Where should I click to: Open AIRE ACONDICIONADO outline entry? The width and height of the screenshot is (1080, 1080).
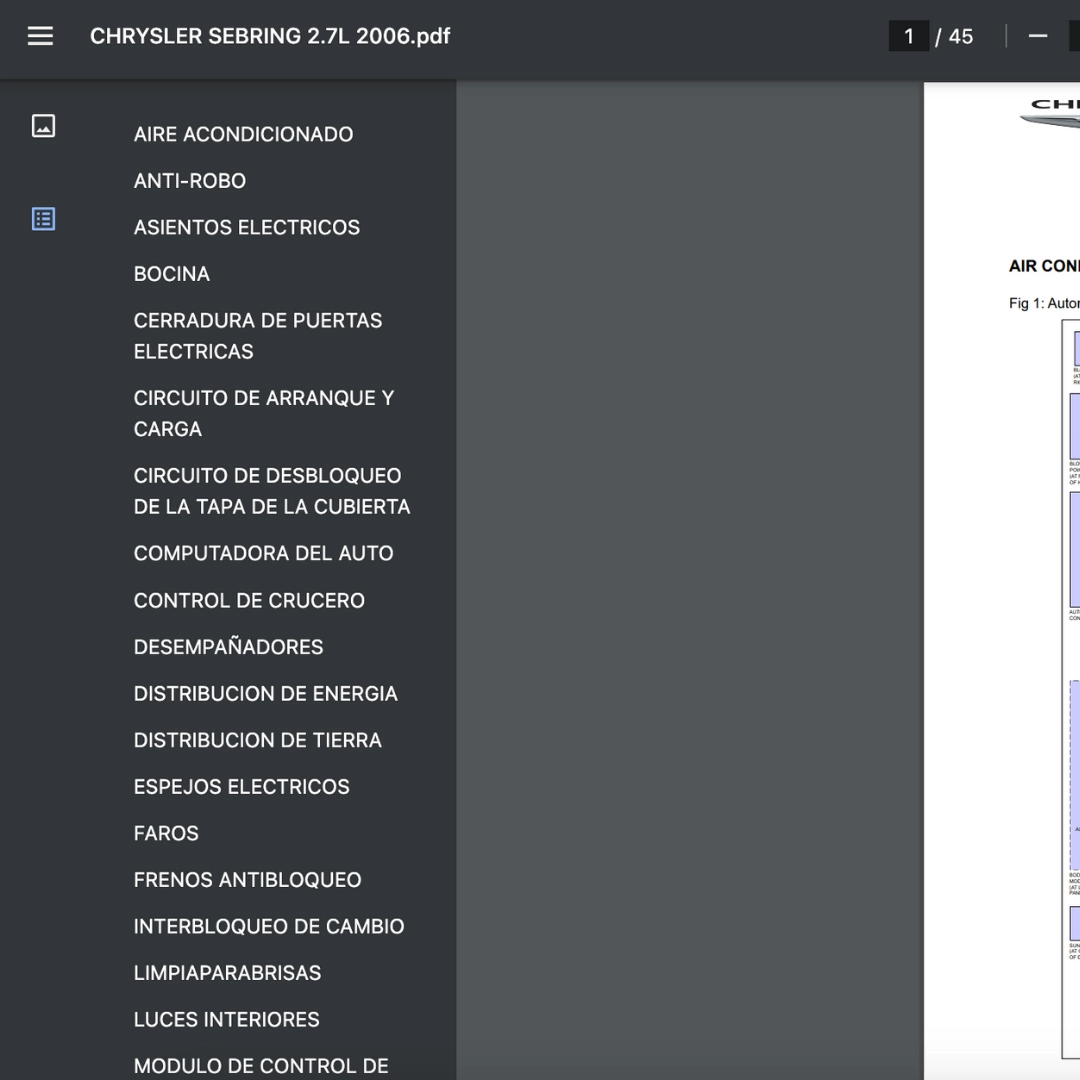(243, 134)
